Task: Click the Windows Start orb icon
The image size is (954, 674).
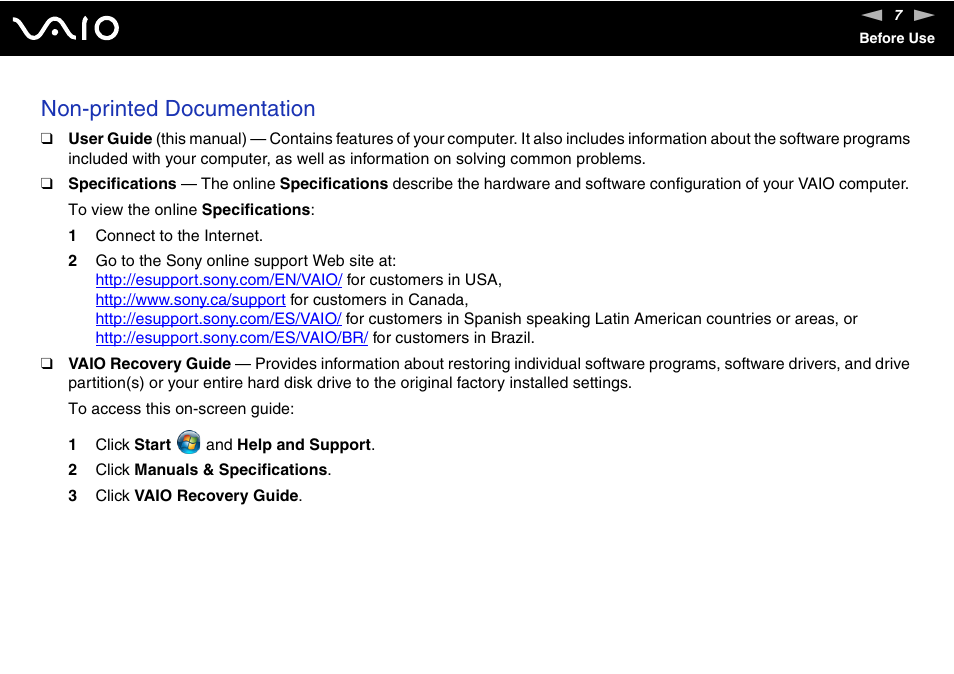Action: click(189, 442)
